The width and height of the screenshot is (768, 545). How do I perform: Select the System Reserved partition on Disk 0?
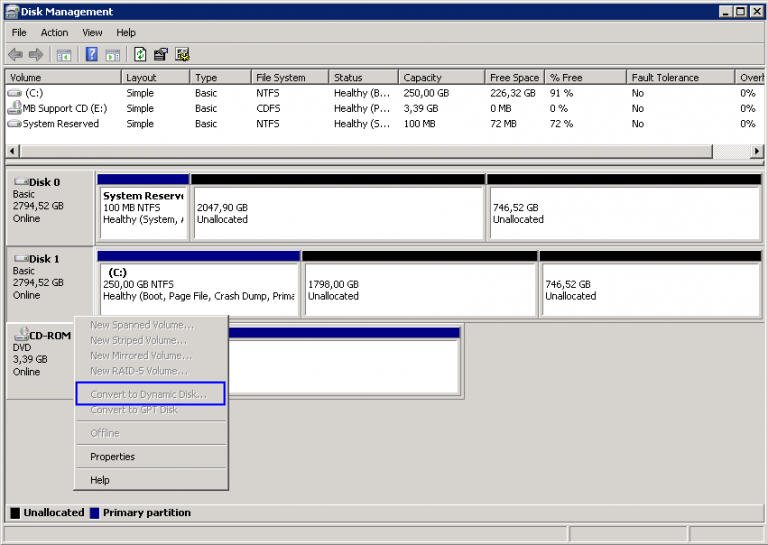142,208
